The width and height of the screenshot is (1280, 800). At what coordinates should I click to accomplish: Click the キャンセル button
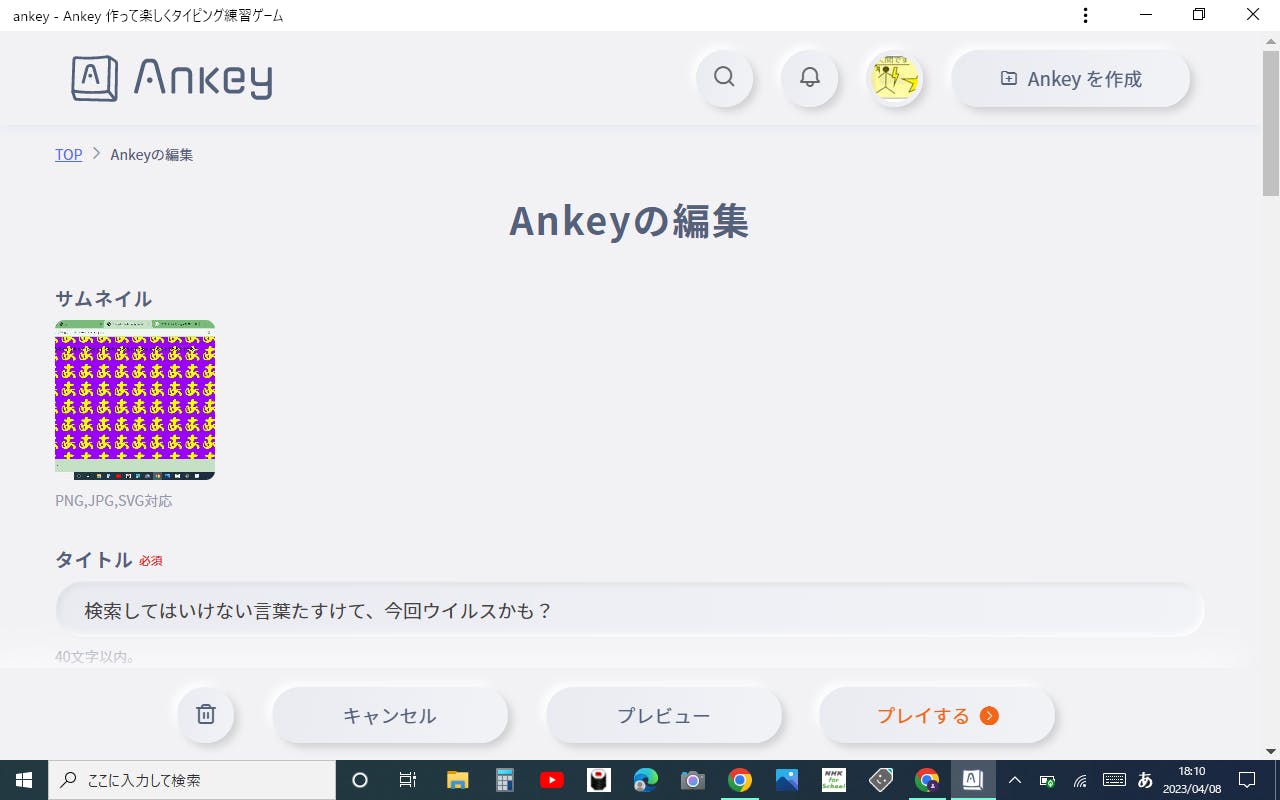[390, 715]
